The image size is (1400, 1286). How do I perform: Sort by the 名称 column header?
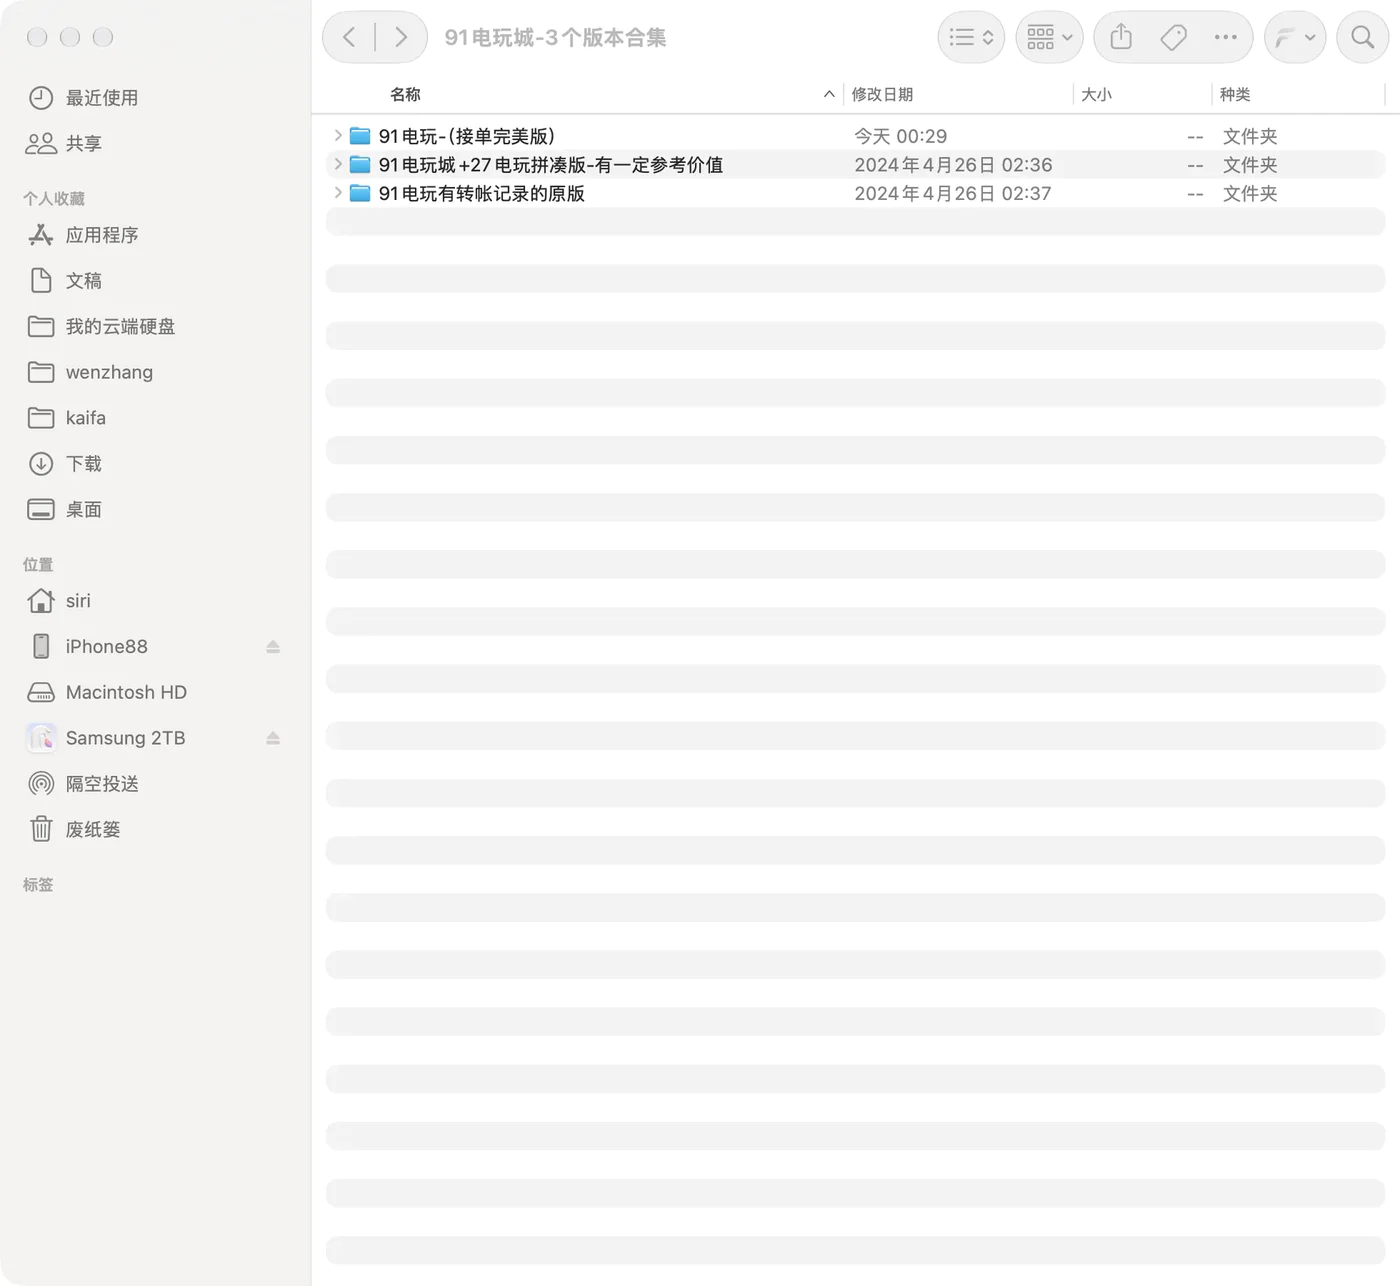point(405,94)
